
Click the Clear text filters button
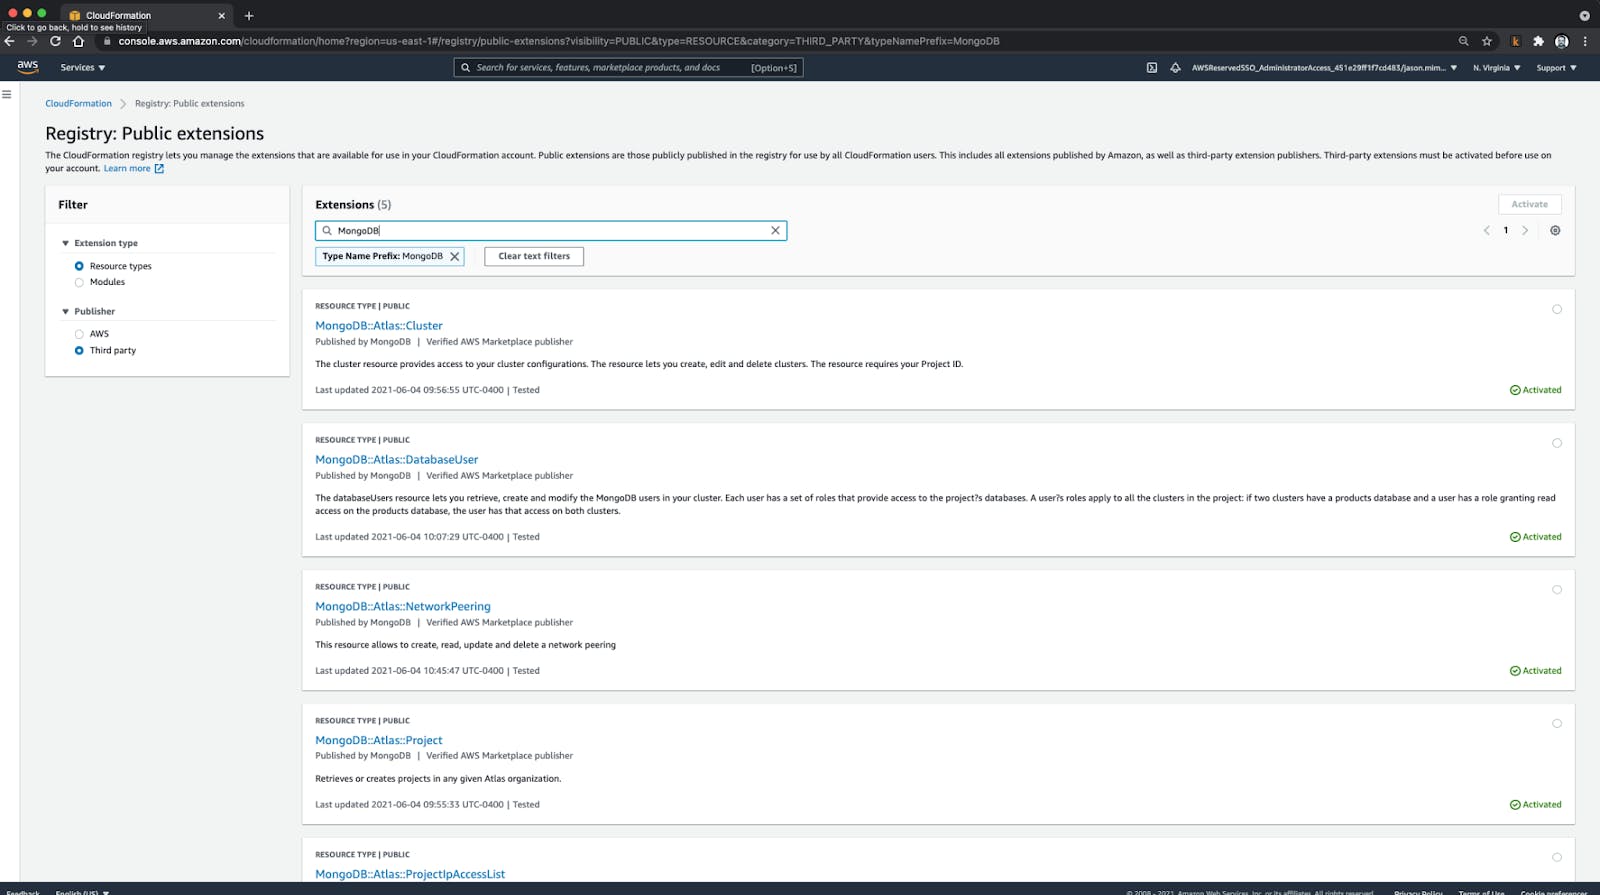(534, 256)
